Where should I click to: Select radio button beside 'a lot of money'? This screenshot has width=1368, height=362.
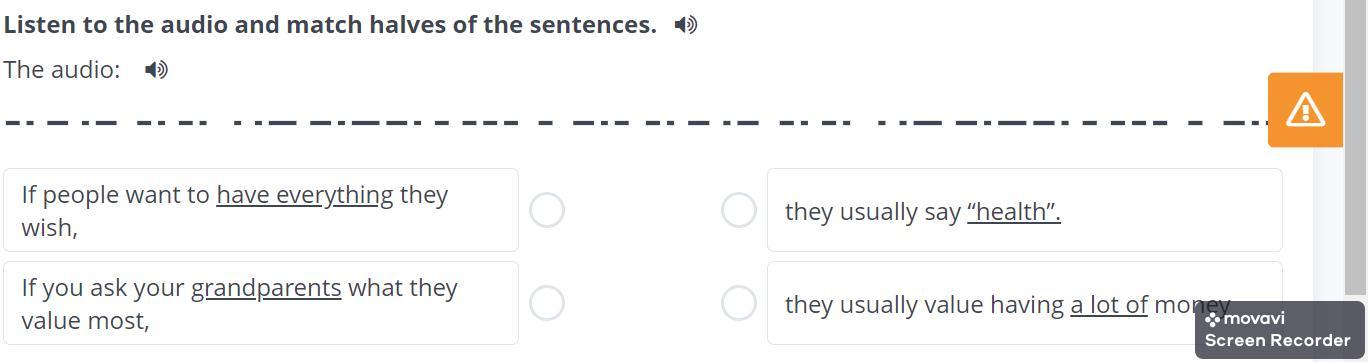[739, 303]
